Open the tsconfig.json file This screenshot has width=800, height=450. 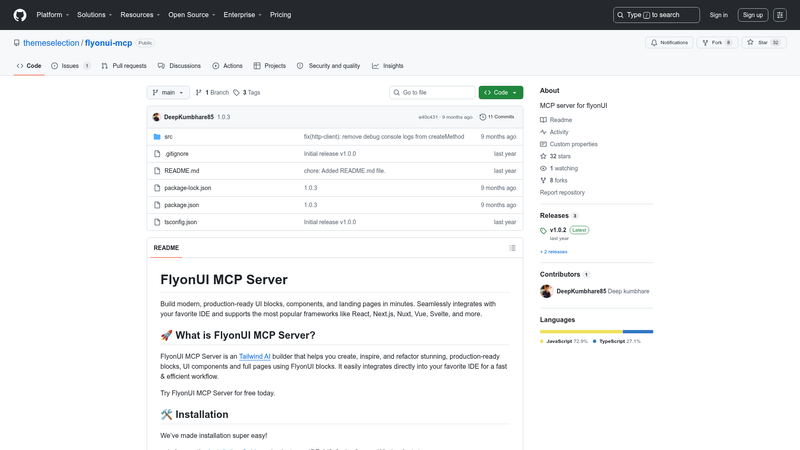coord(181,222)
